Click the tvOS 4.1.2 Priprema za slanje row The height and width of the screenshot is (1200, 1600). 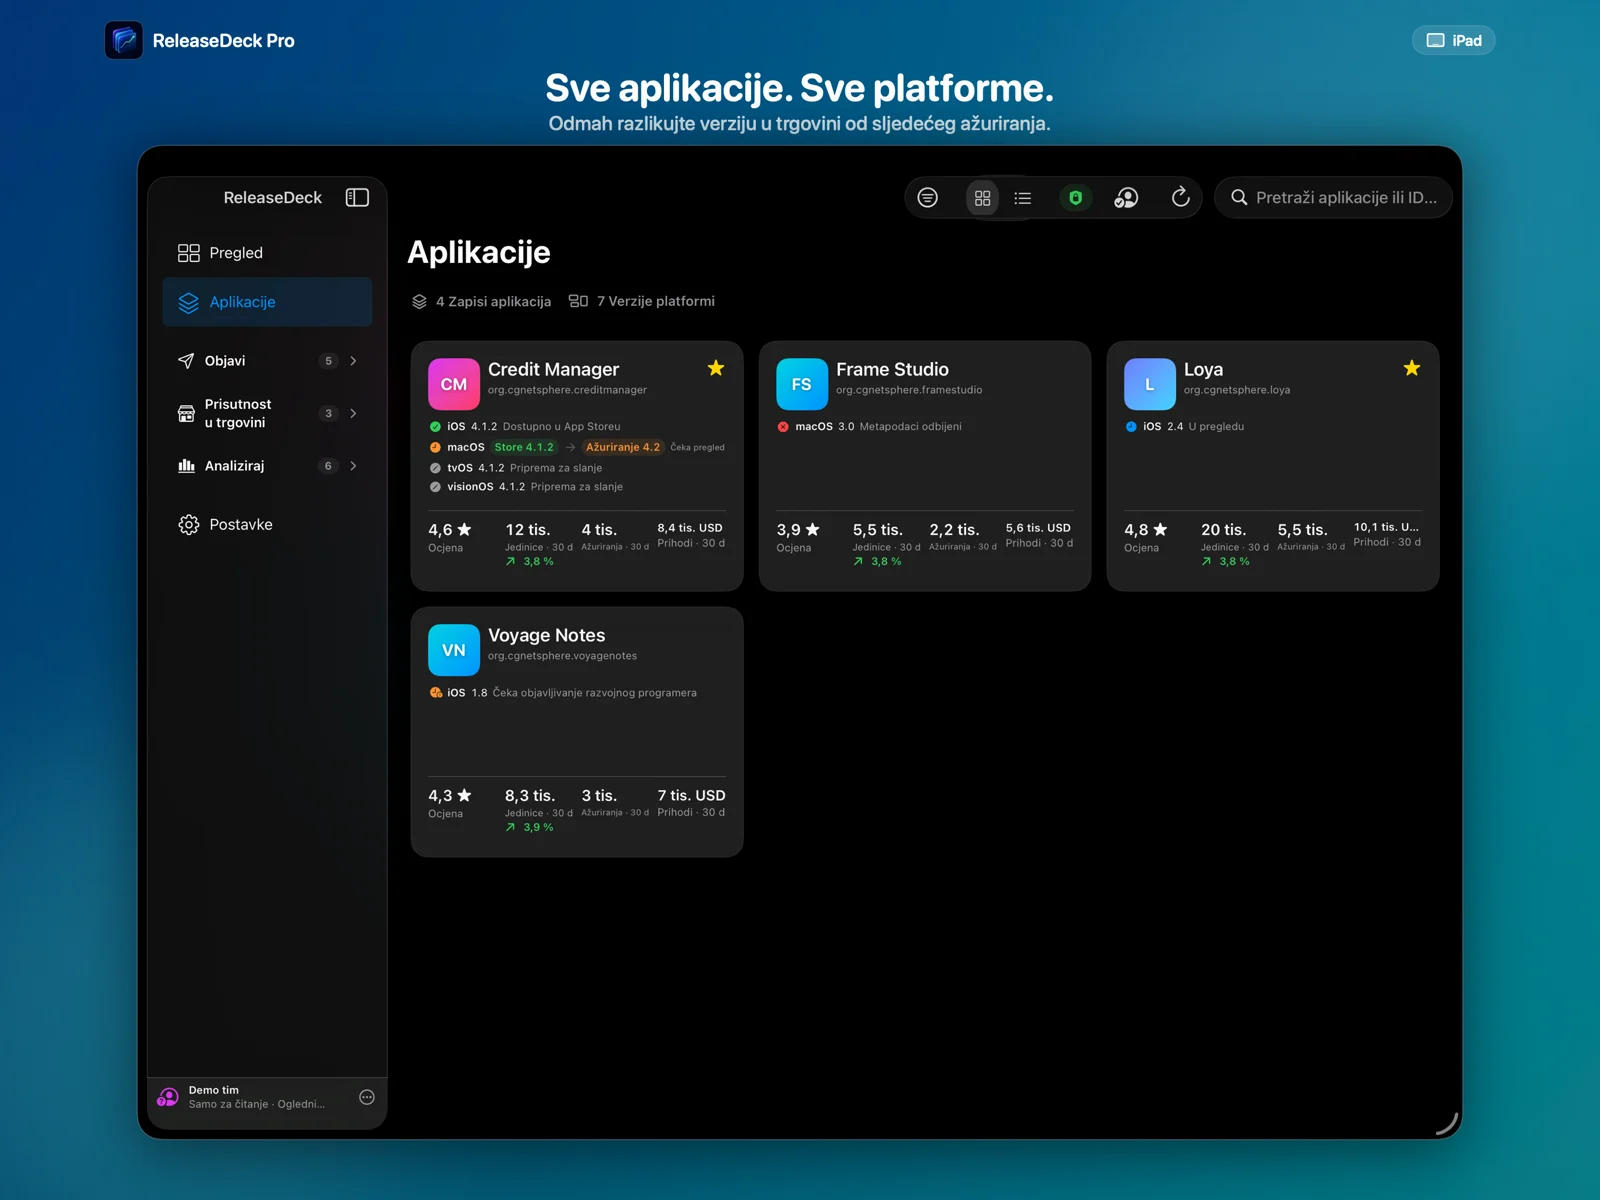pyautogui.click(x=516, y=467)
